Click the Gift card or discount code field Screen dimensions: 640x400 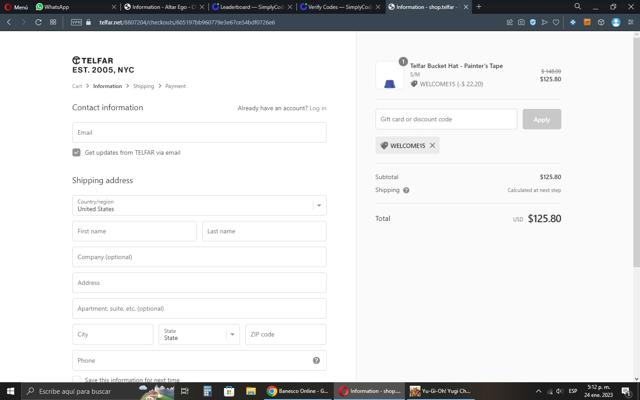[x=446, y=119]
